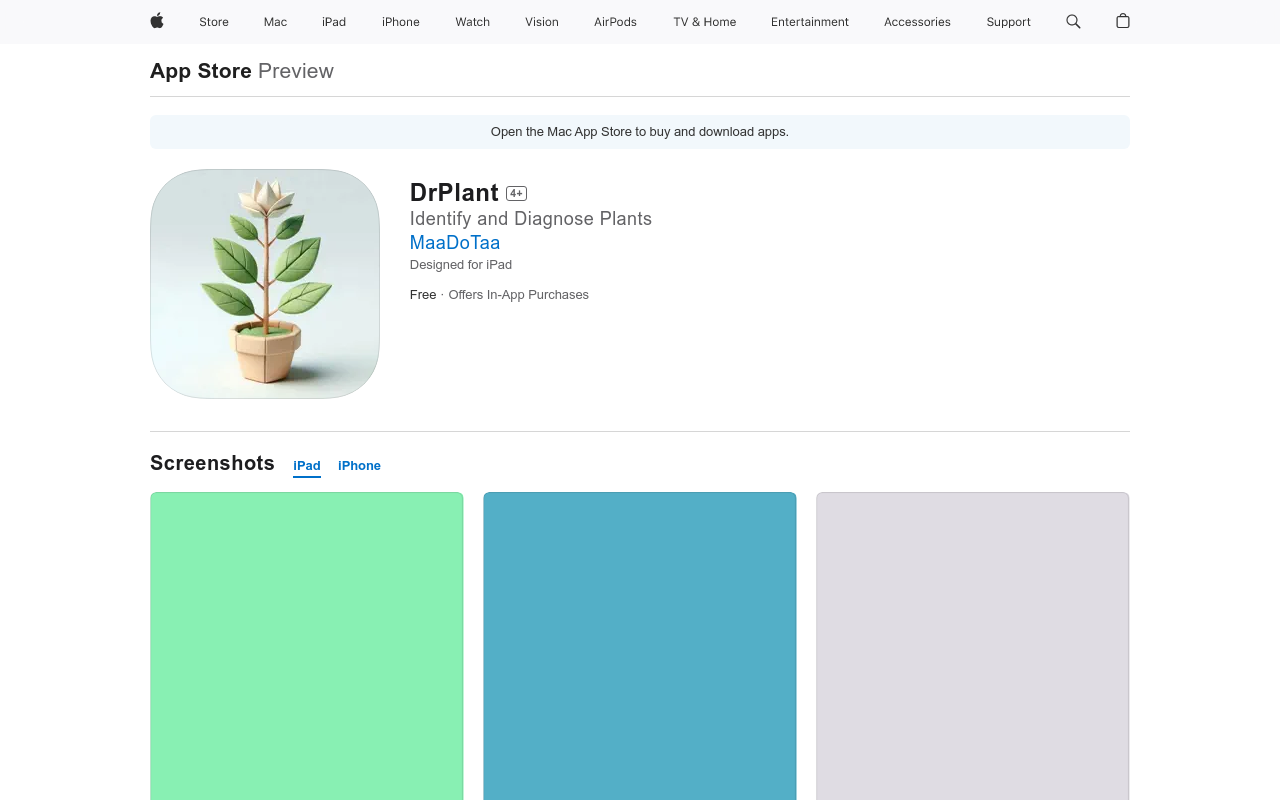The width and height of the screenshot is (1280, 800).
Task: Click 'Offers In-App Purchases' text
Action: tap(519, 295)
